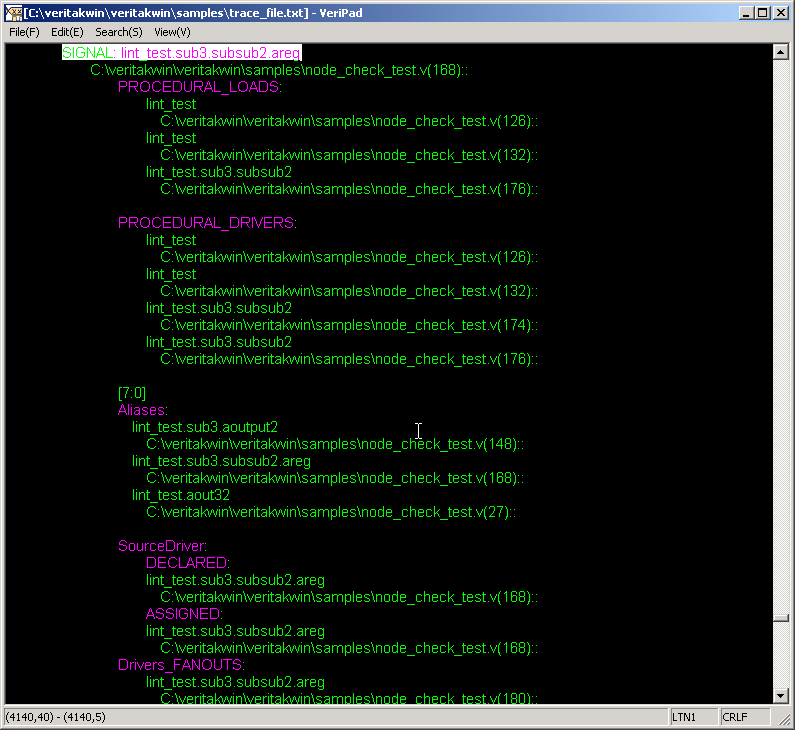The image size is (795, 730).
Task: Click the highlighted SIGNAL: lint_test.sub3.subsub2.areg line
Action: pyautogui.click(x=182, y=53)
